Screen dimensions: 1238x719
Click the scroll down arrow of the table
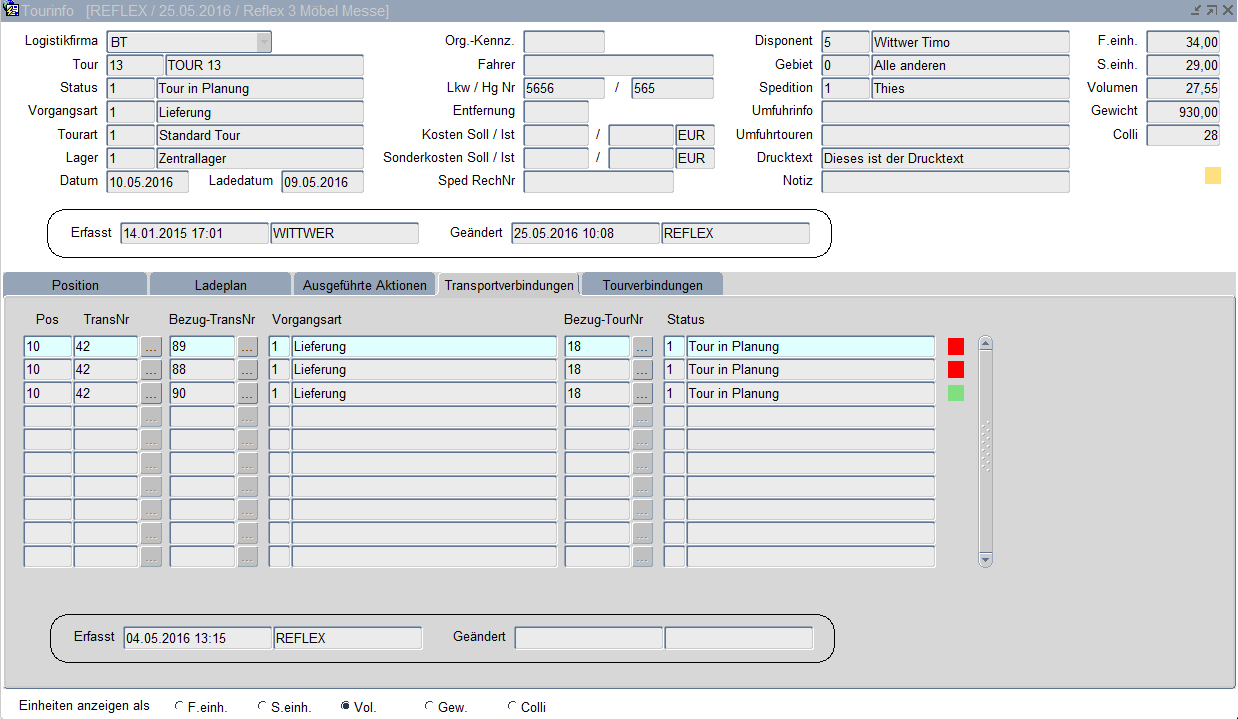(x=985, y=560)
